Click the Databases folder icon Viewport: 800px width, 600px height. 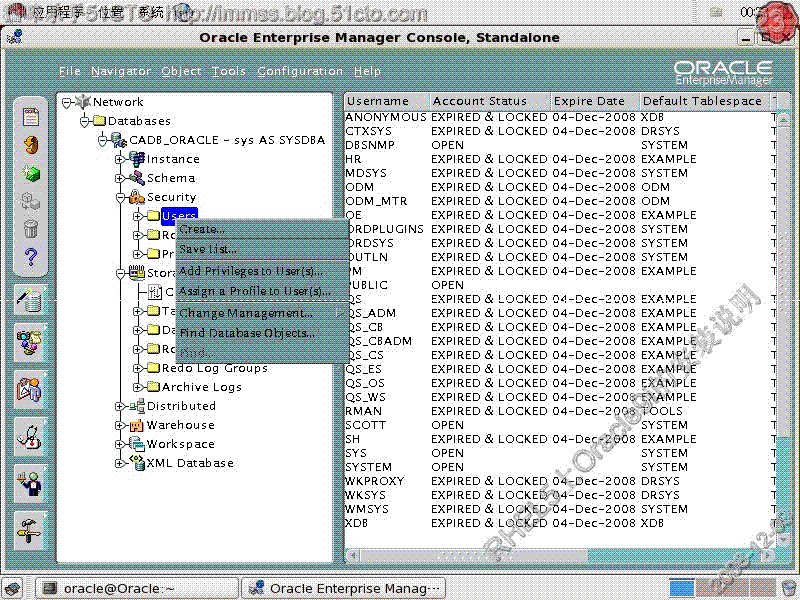click(99, 121)
